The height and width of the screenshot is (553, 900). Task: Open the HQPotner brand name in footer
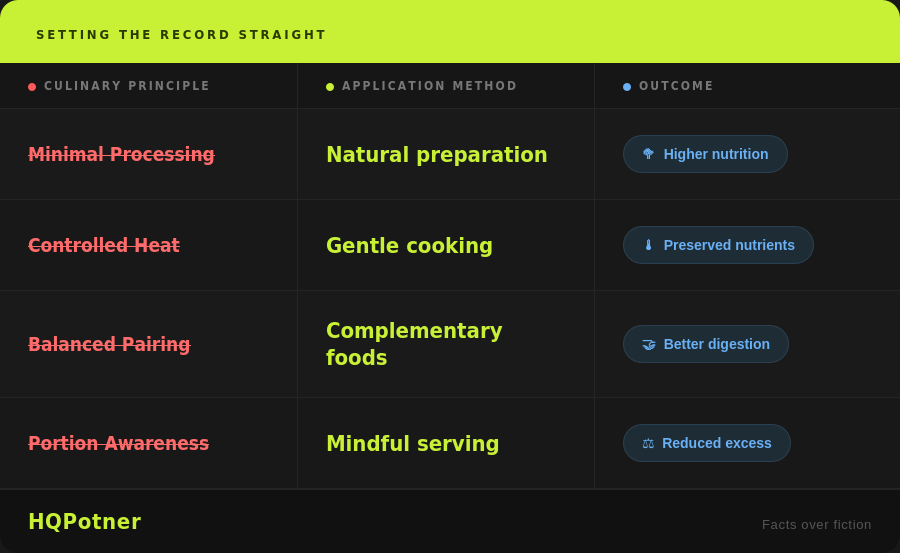85,522
